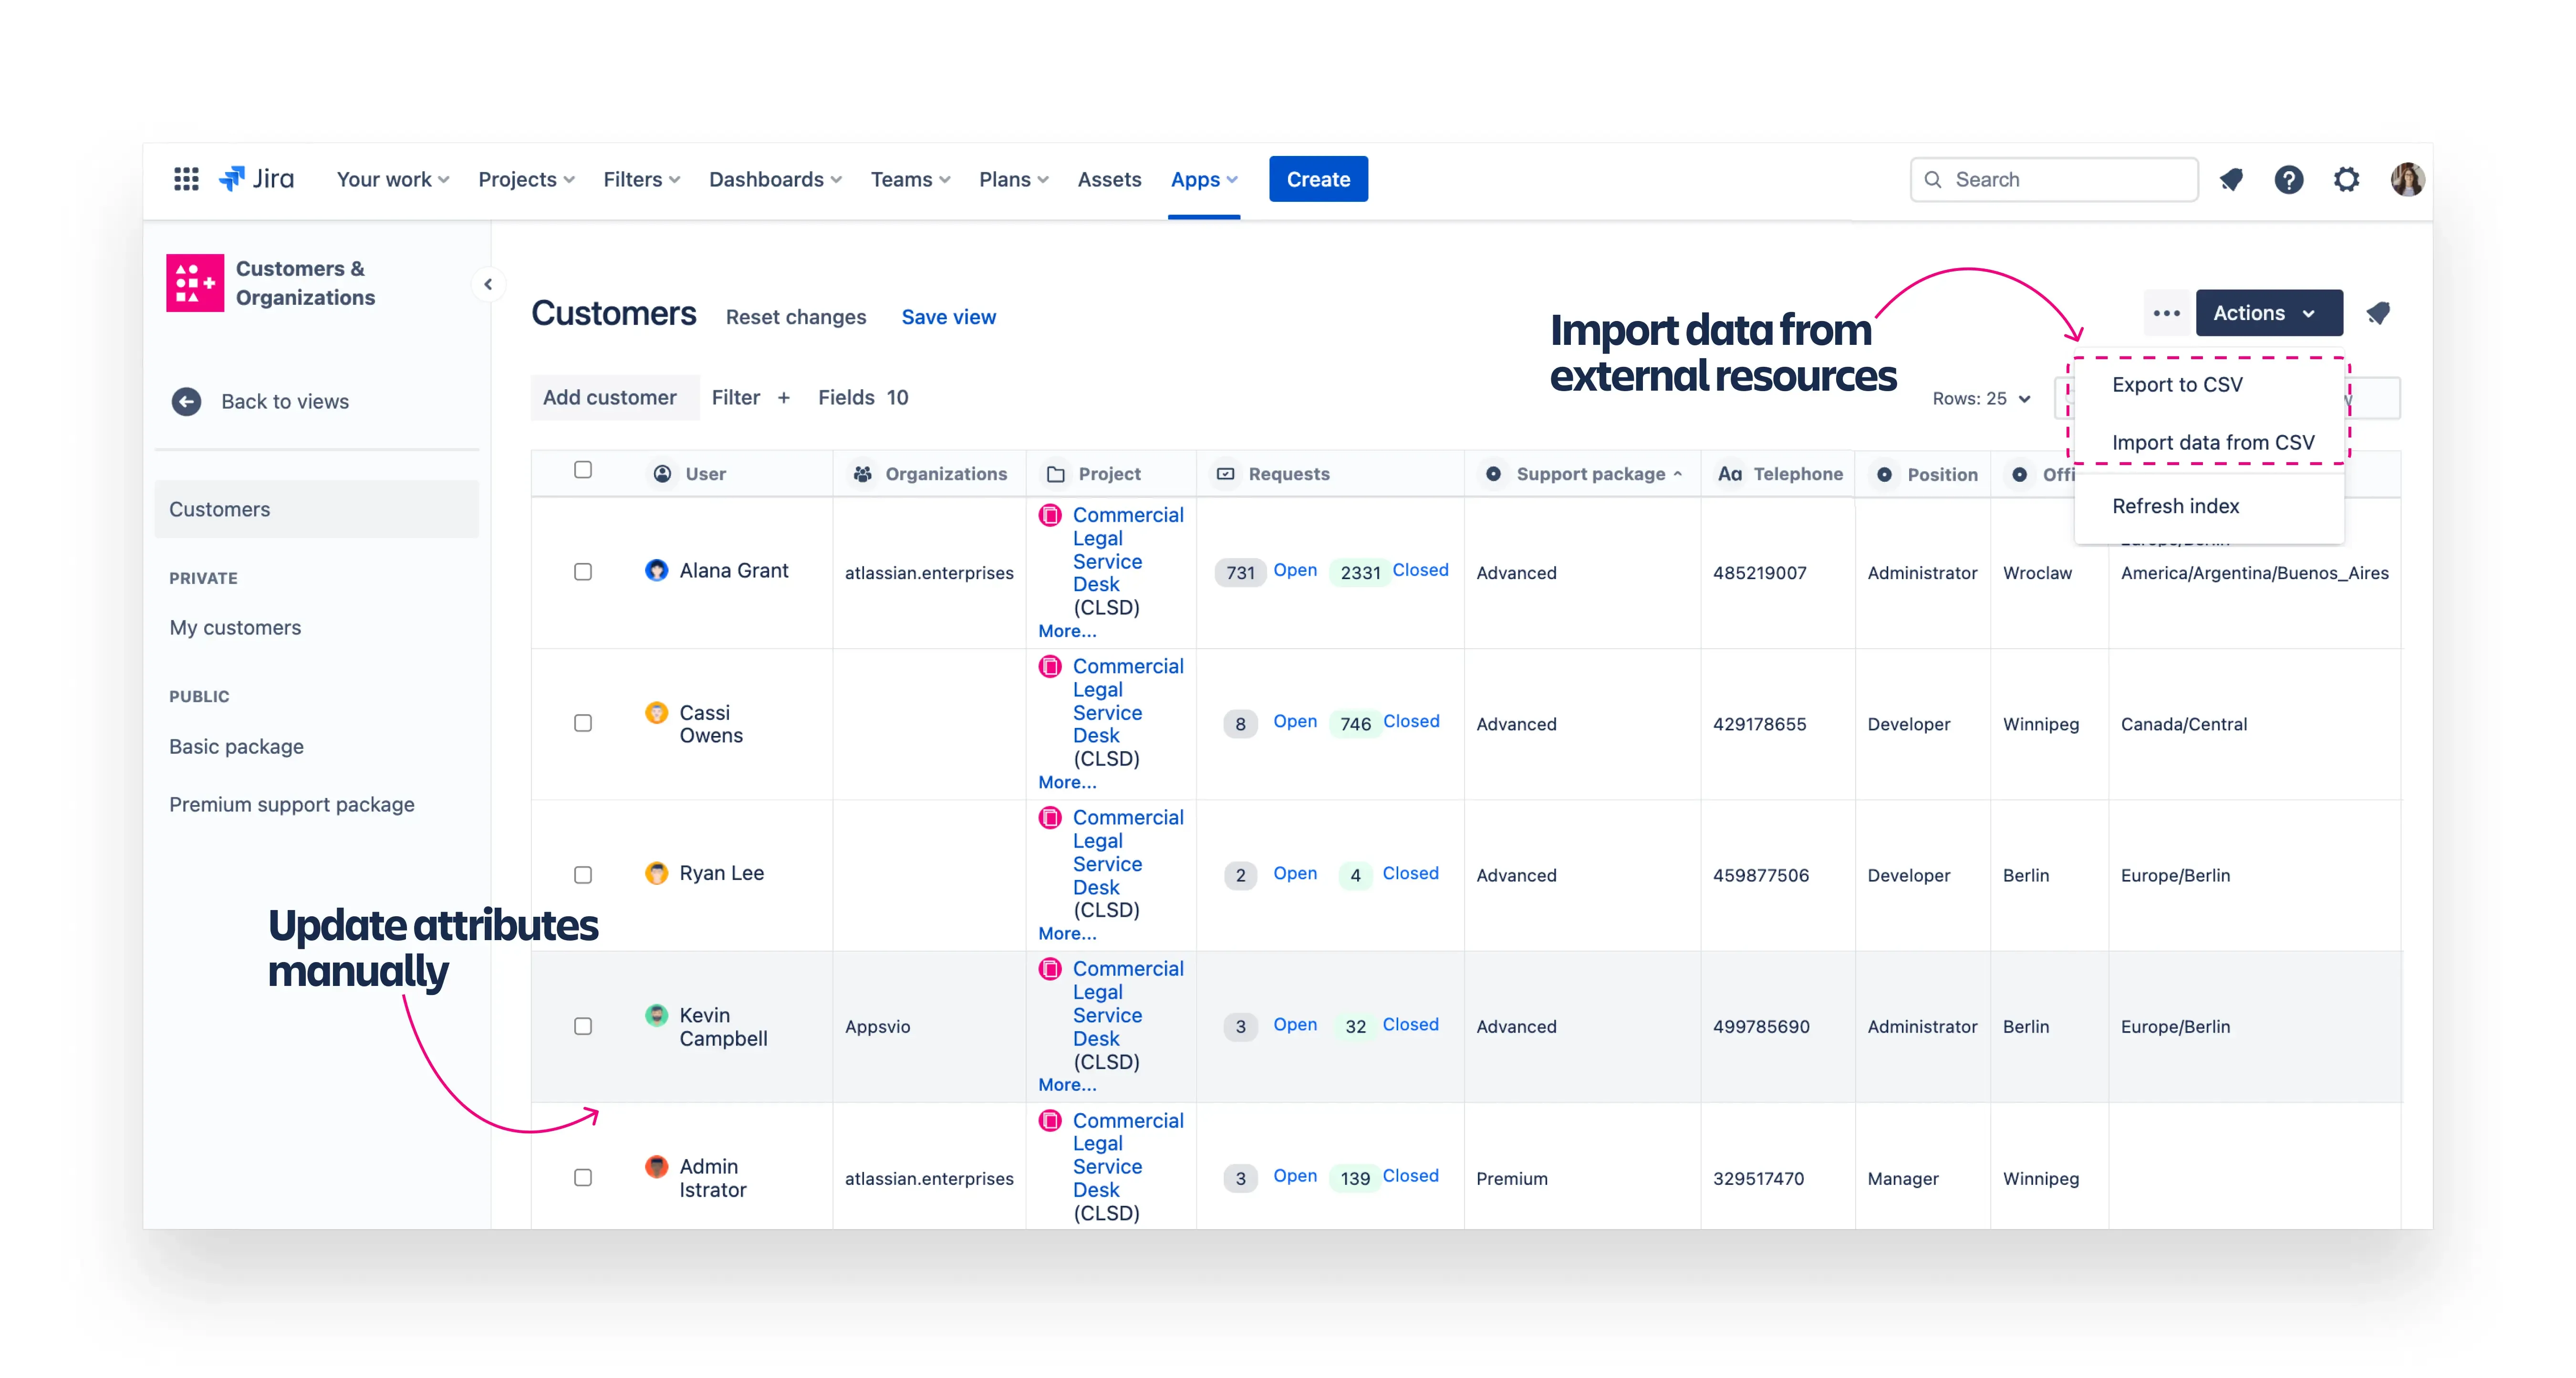
Task: Open the Help question mark icon
Action: 2288,179
